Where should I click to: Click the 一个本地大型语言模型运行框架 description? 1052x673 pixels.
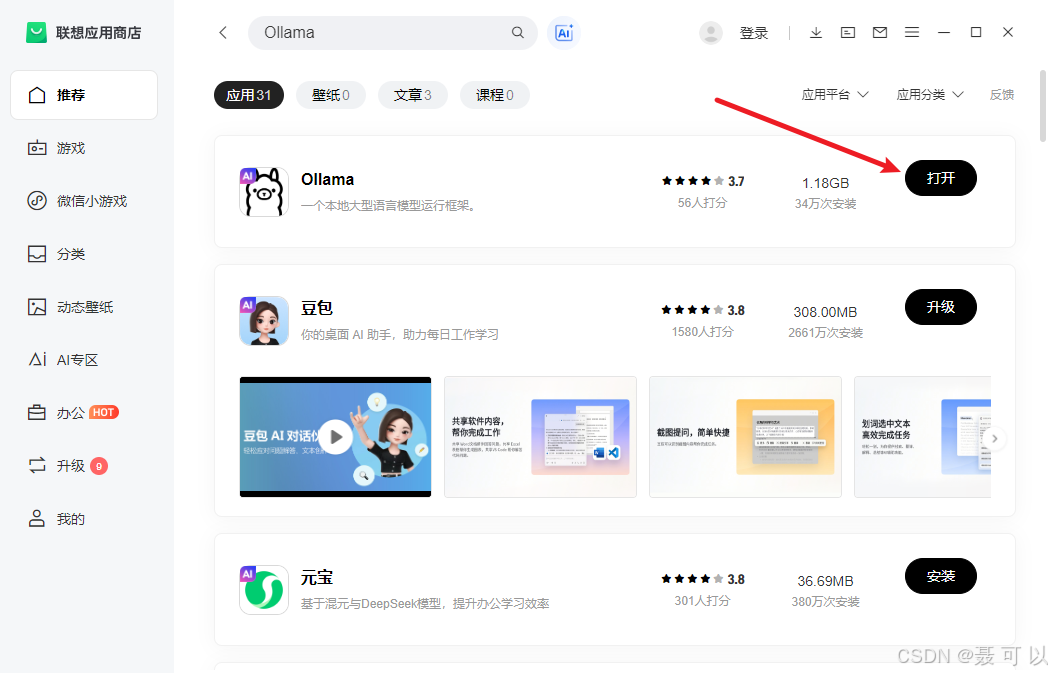point(390,205)
